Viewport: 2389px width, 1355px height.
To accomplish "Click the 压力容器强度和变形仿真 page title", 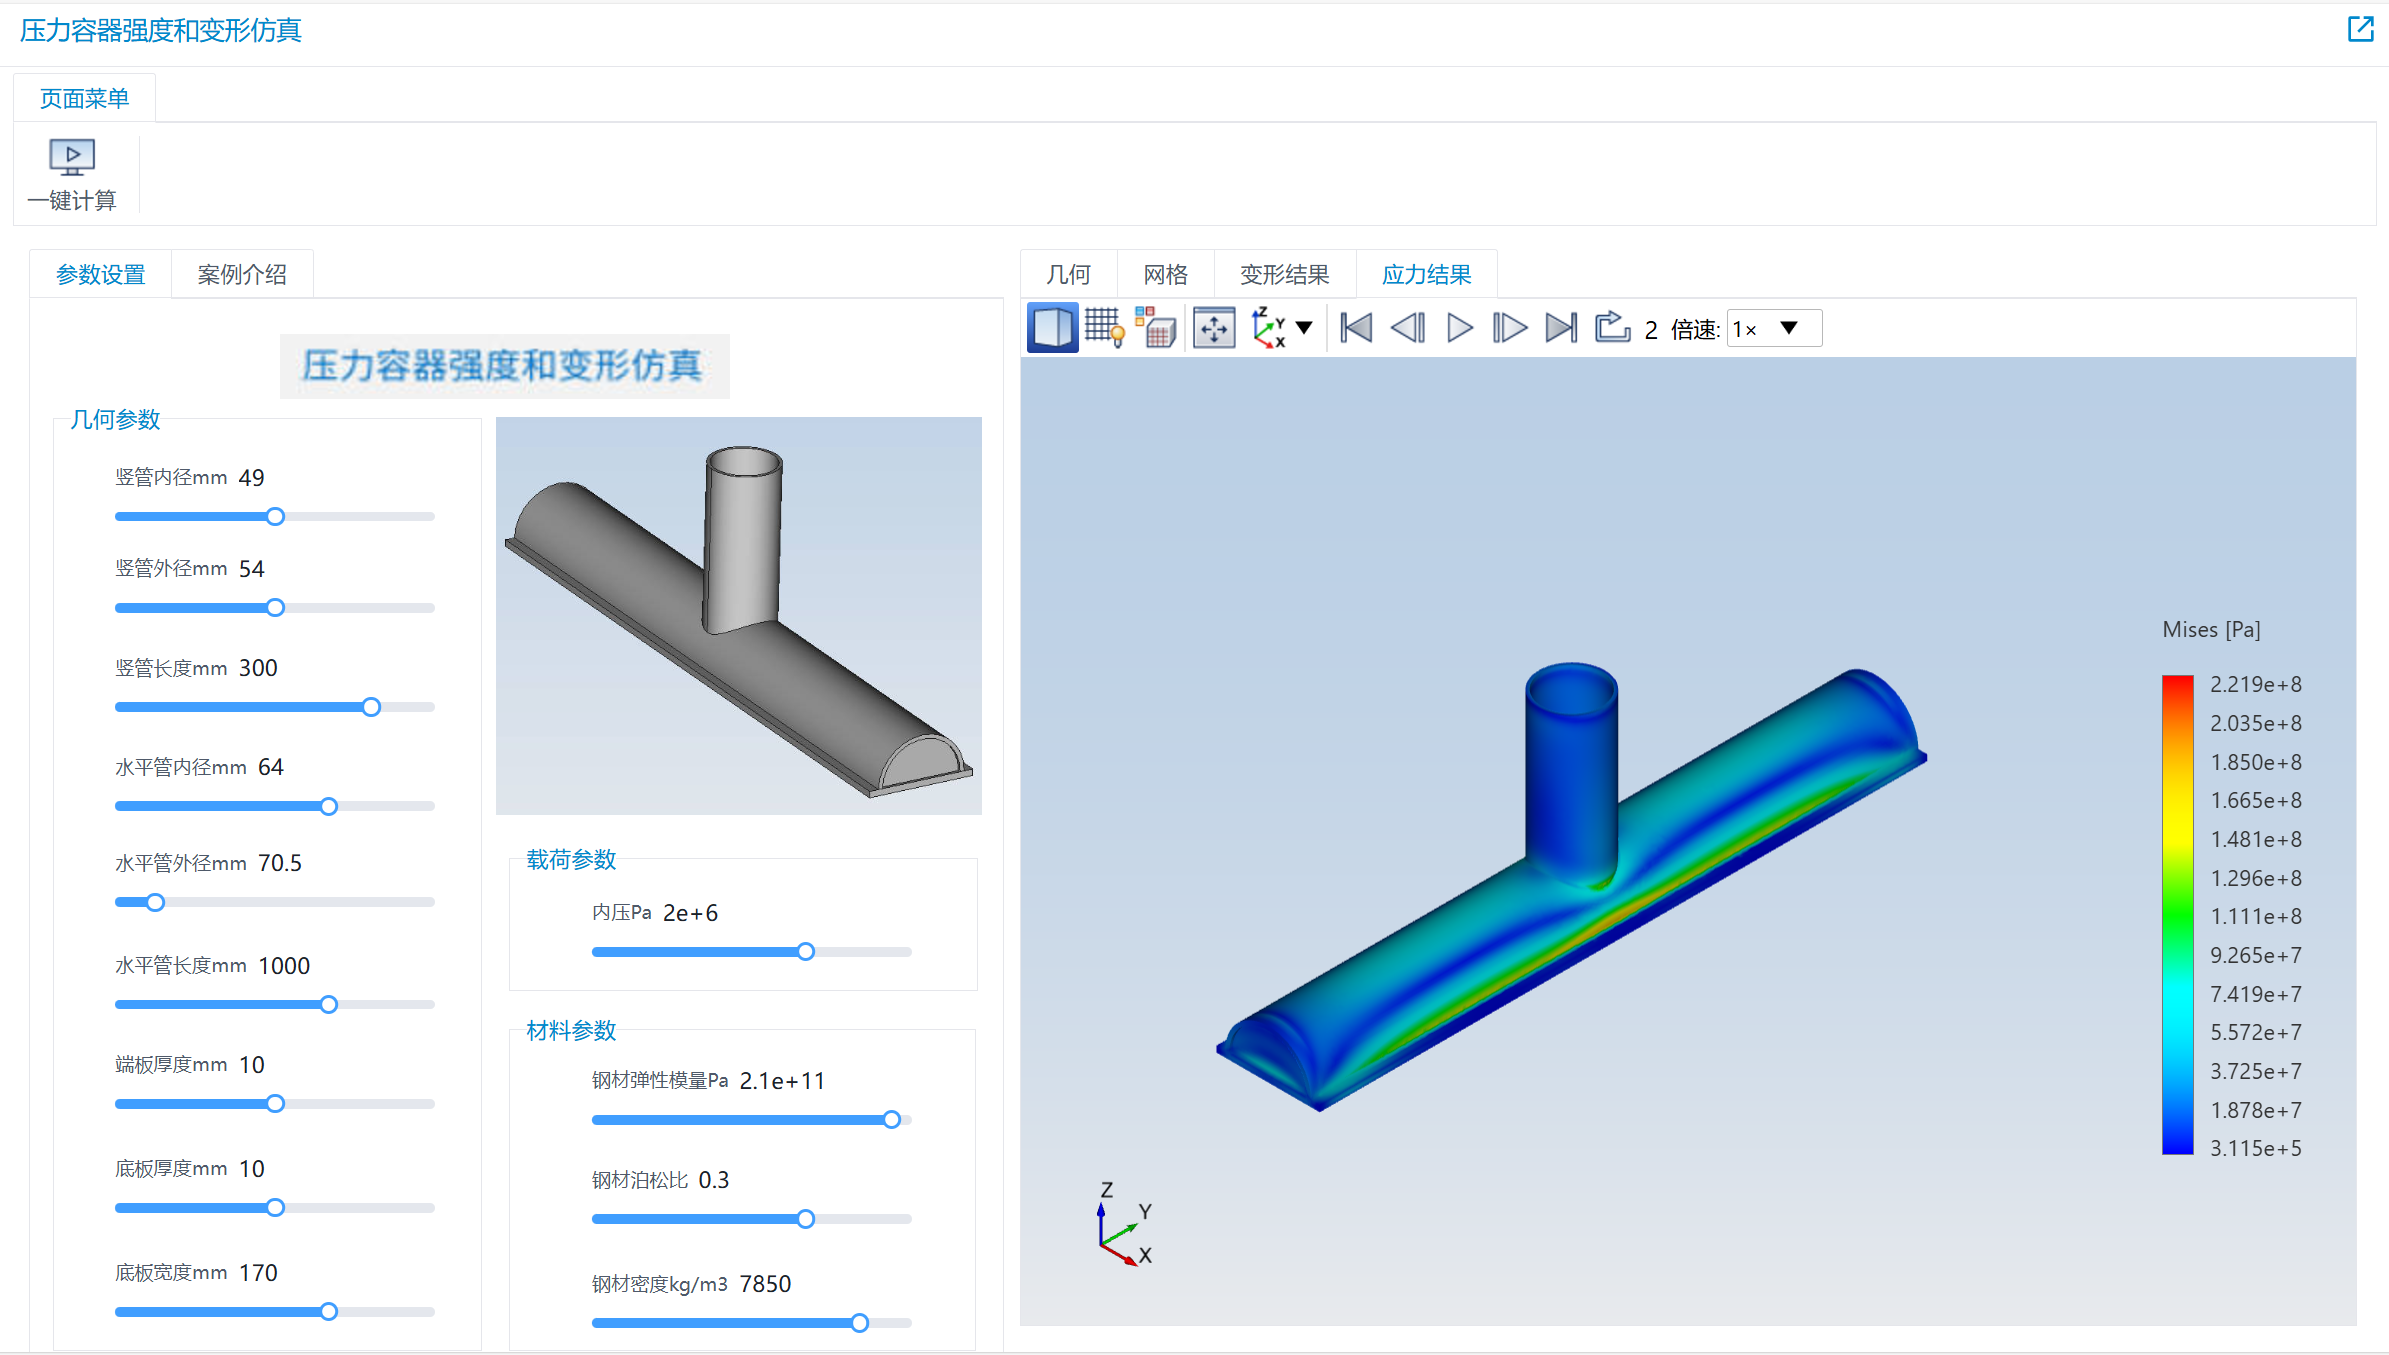I will pyautogui.click(x=160, y=30).
